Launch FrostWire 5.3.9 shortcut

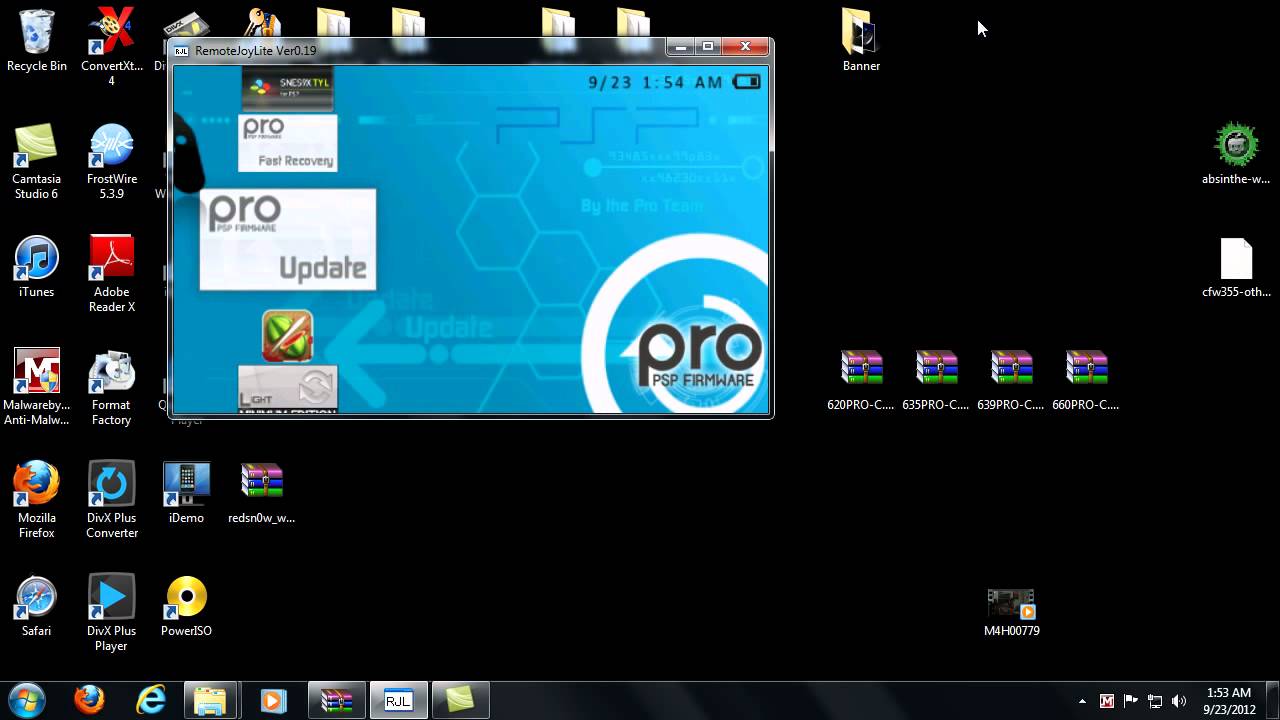pyautogui.click(x=111, y=162)
